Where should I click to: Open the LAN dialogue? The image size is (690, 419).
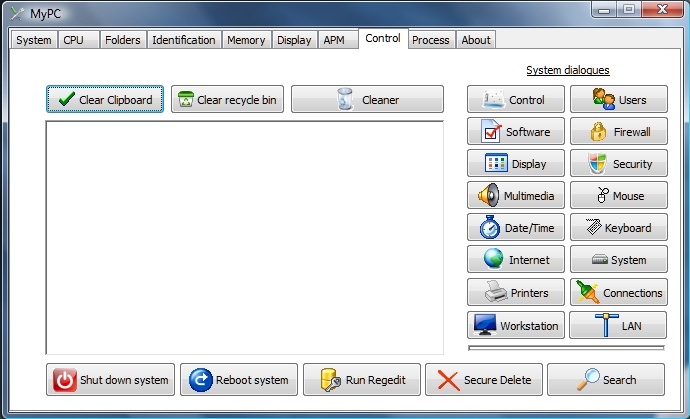[x=618, y=325]
